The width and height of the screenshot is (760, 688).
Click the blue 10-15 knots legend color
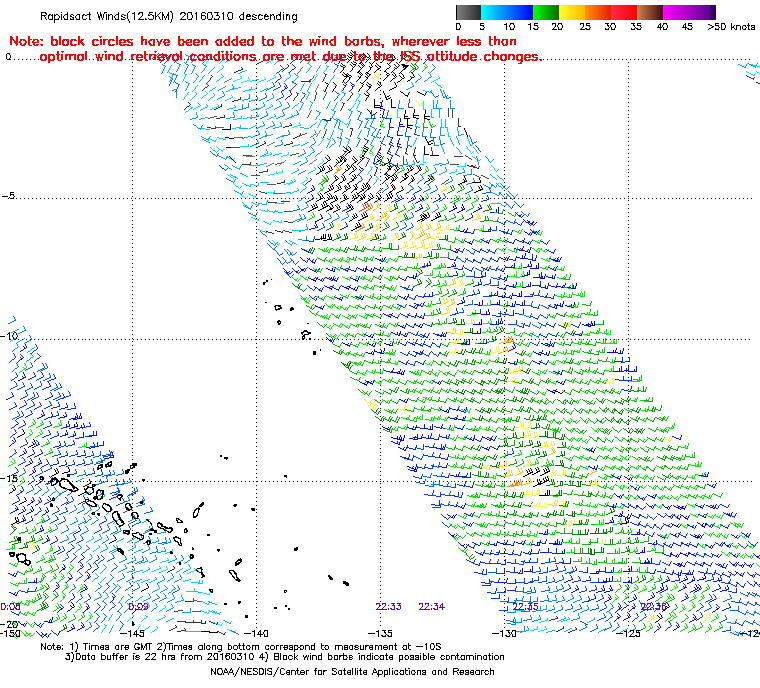click(x=520, y=12)
